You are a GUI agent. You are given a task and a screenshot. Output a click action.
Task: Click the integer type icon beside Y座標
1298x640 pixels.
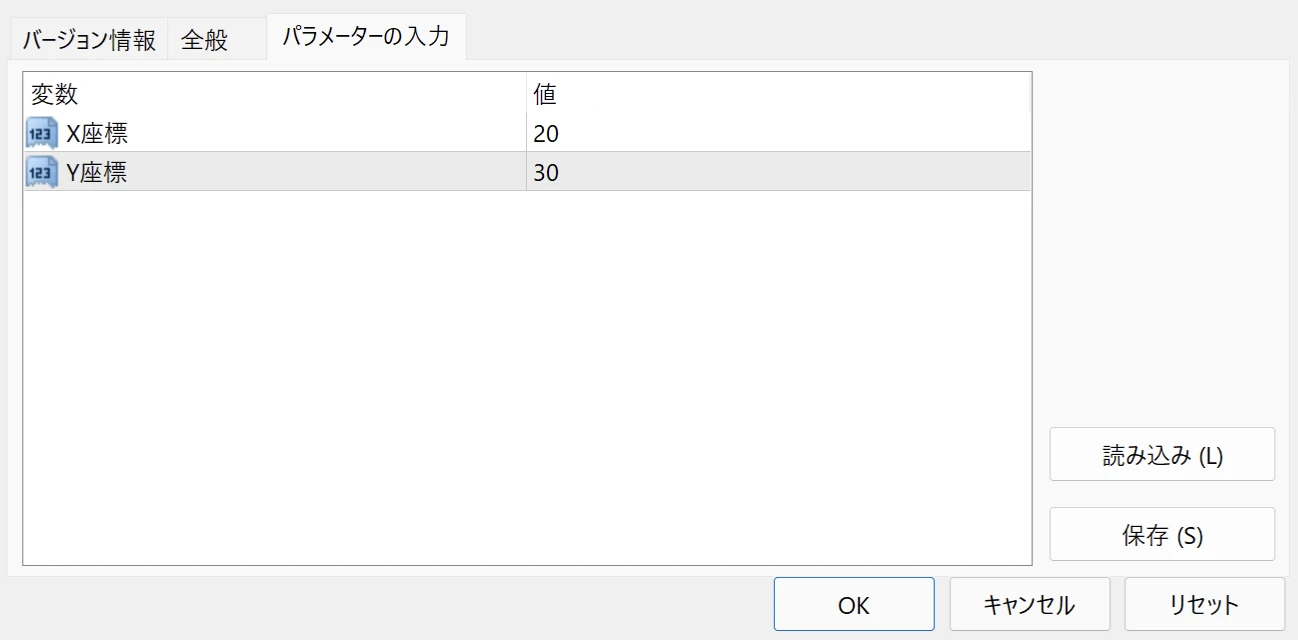[42, 172]
